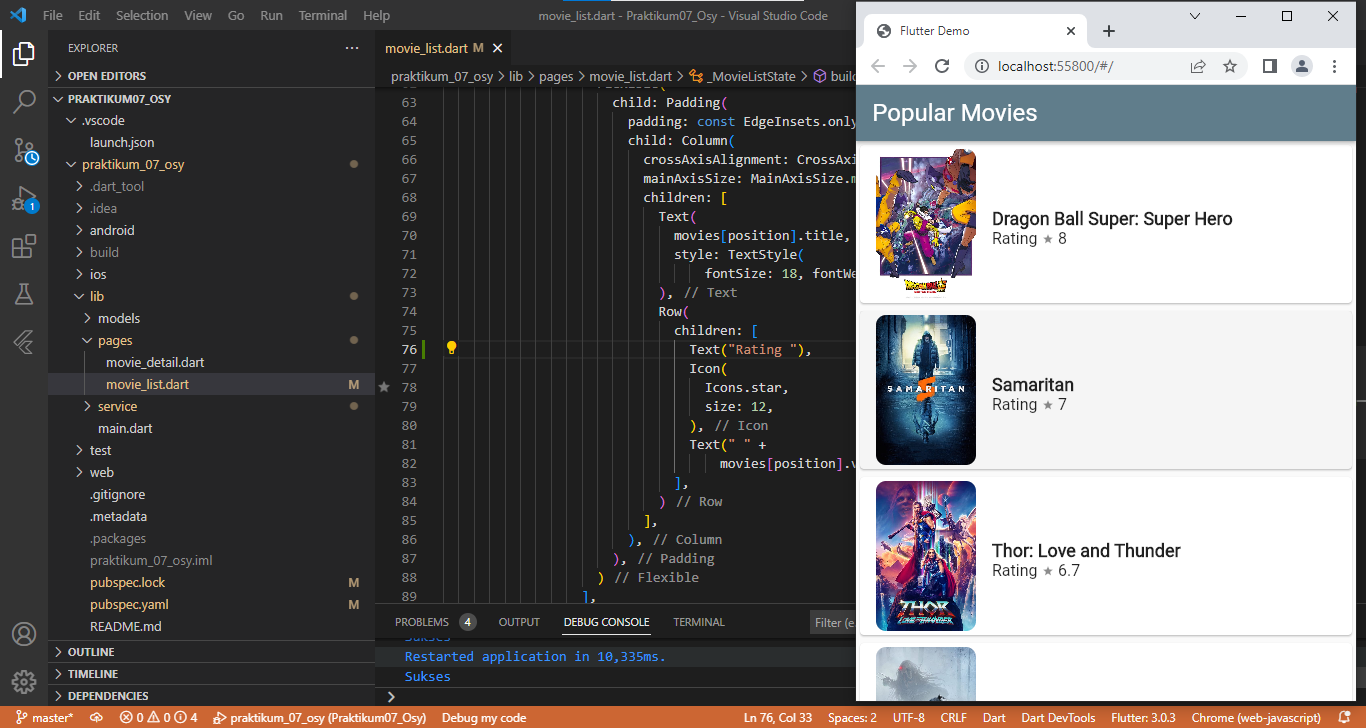The height and width of the screenshot is (728, 1366).
Task: Switch to the Output panel tab
Action: click(x=519, y=622)
